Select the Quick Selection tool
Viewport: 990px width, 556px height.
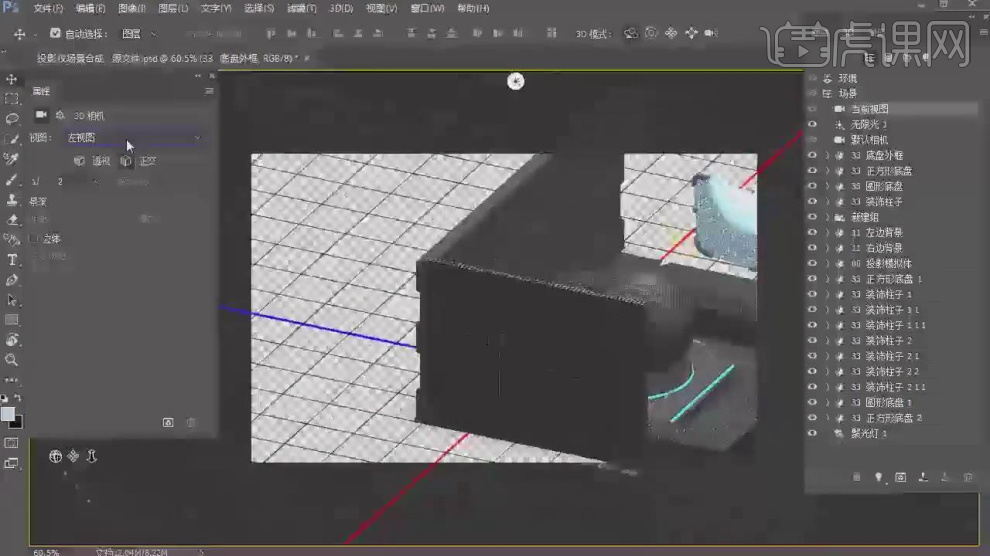coord(11,139)
